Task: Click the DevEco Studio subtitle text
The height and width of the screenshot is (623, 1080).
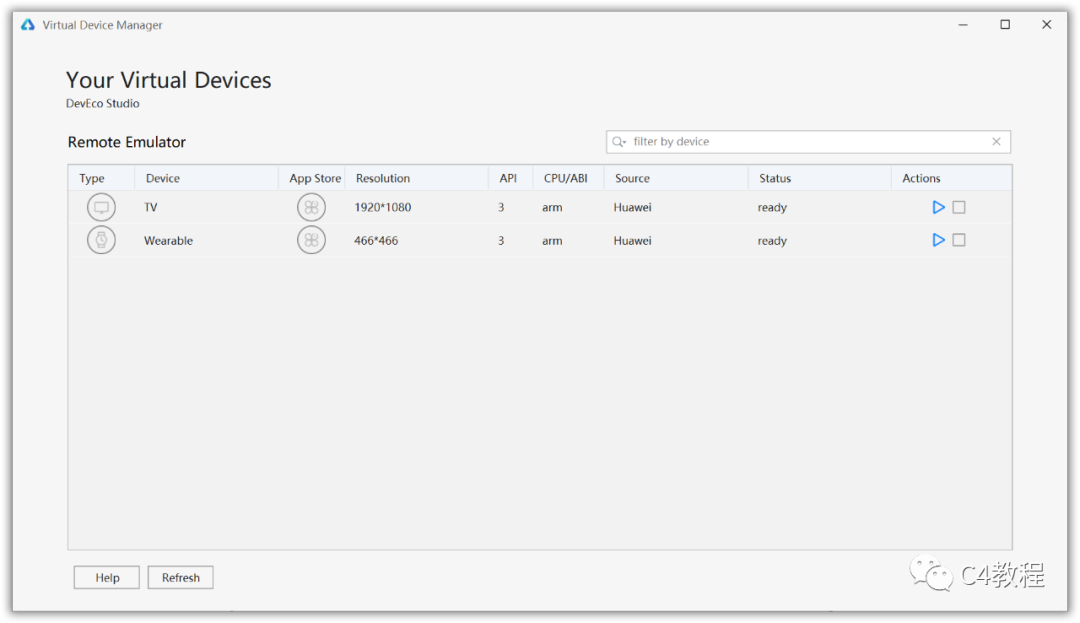Action: pos(103,103)
